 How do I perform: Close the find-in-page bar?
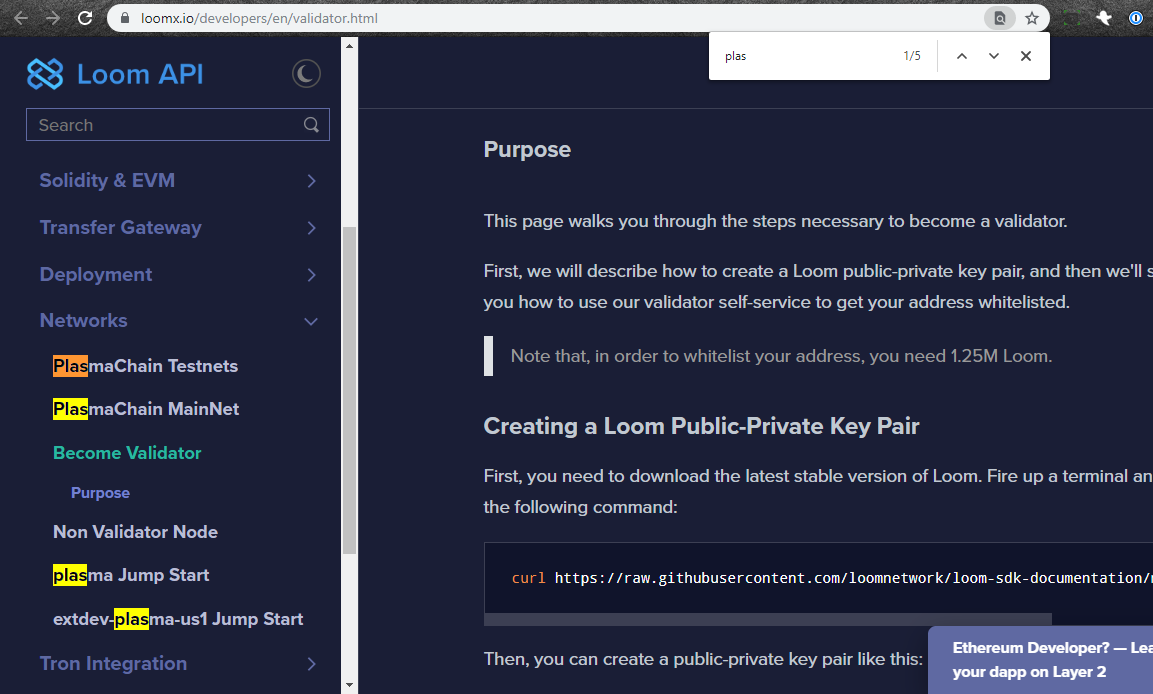(x=1025, y=55)
